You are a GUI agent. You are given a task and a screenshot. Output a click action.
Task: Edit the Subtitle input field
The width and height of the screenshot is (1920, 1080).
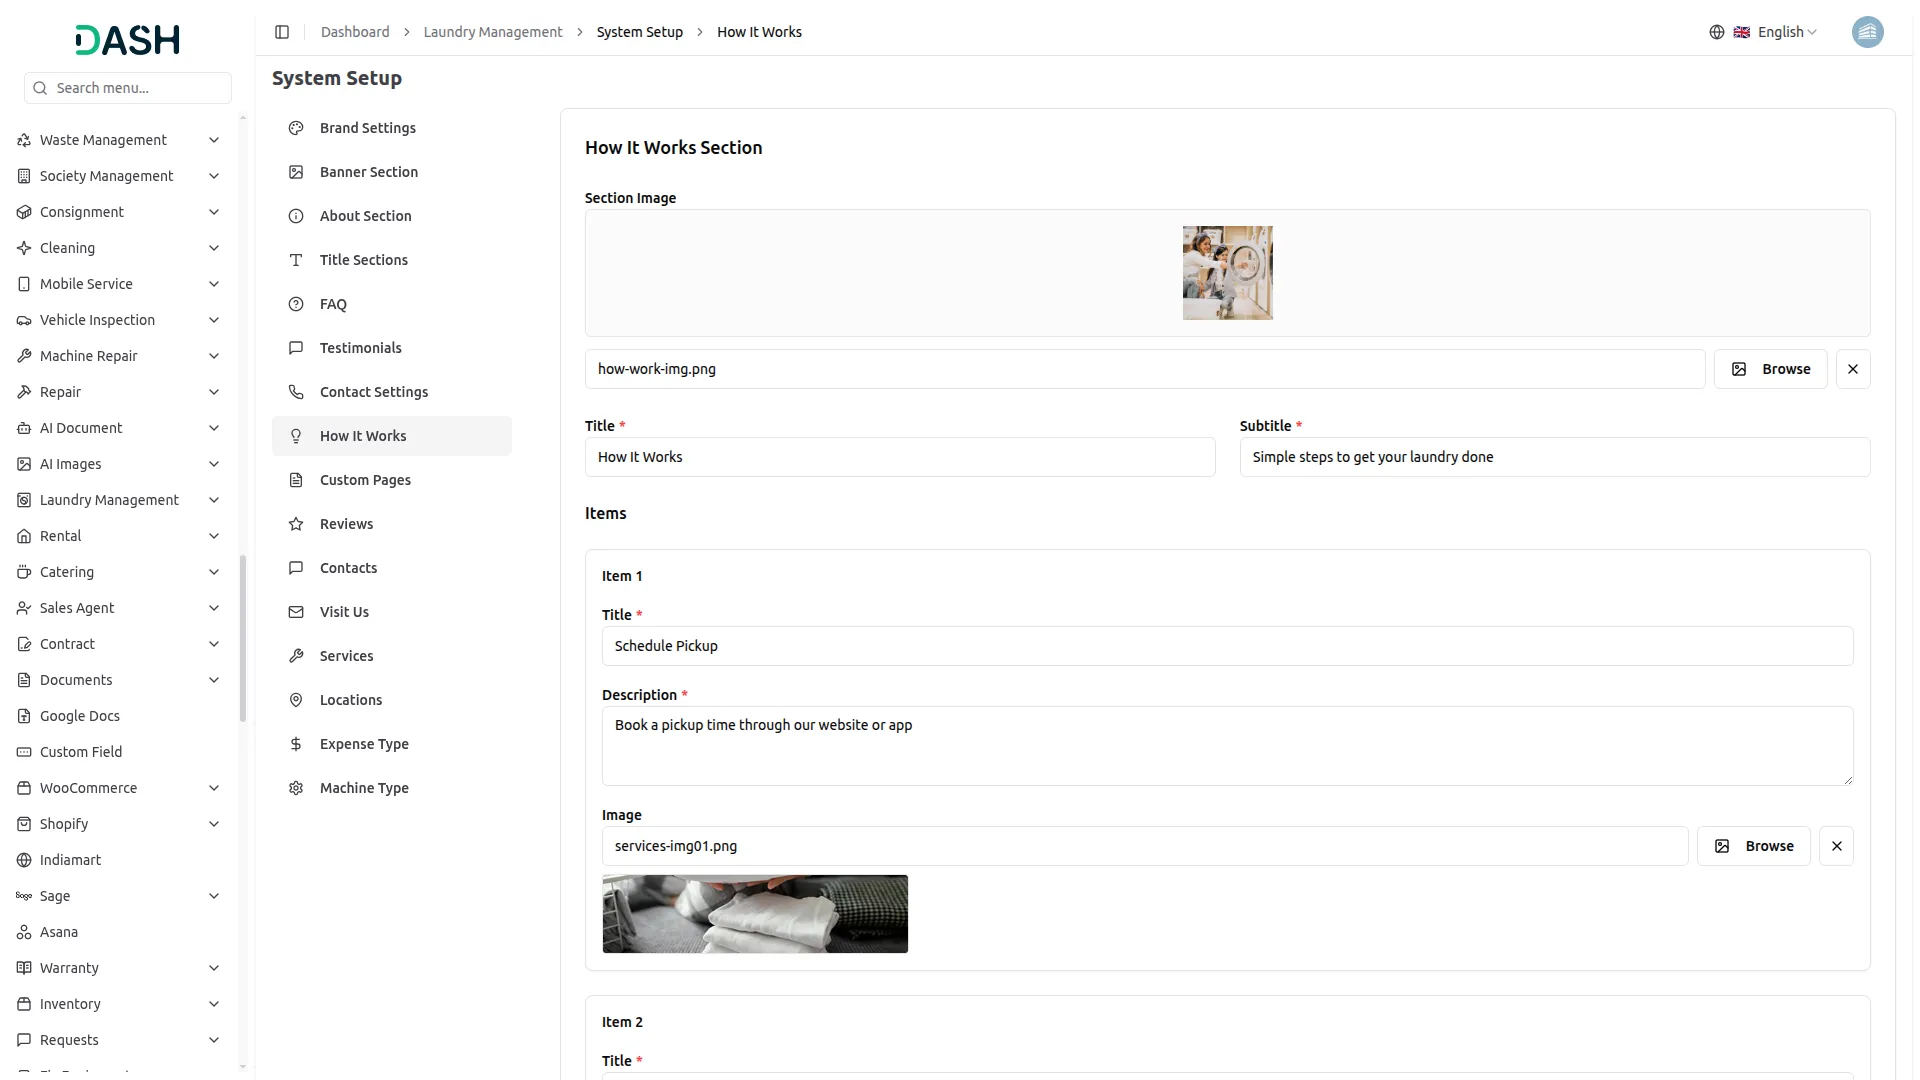(1555, 457)
